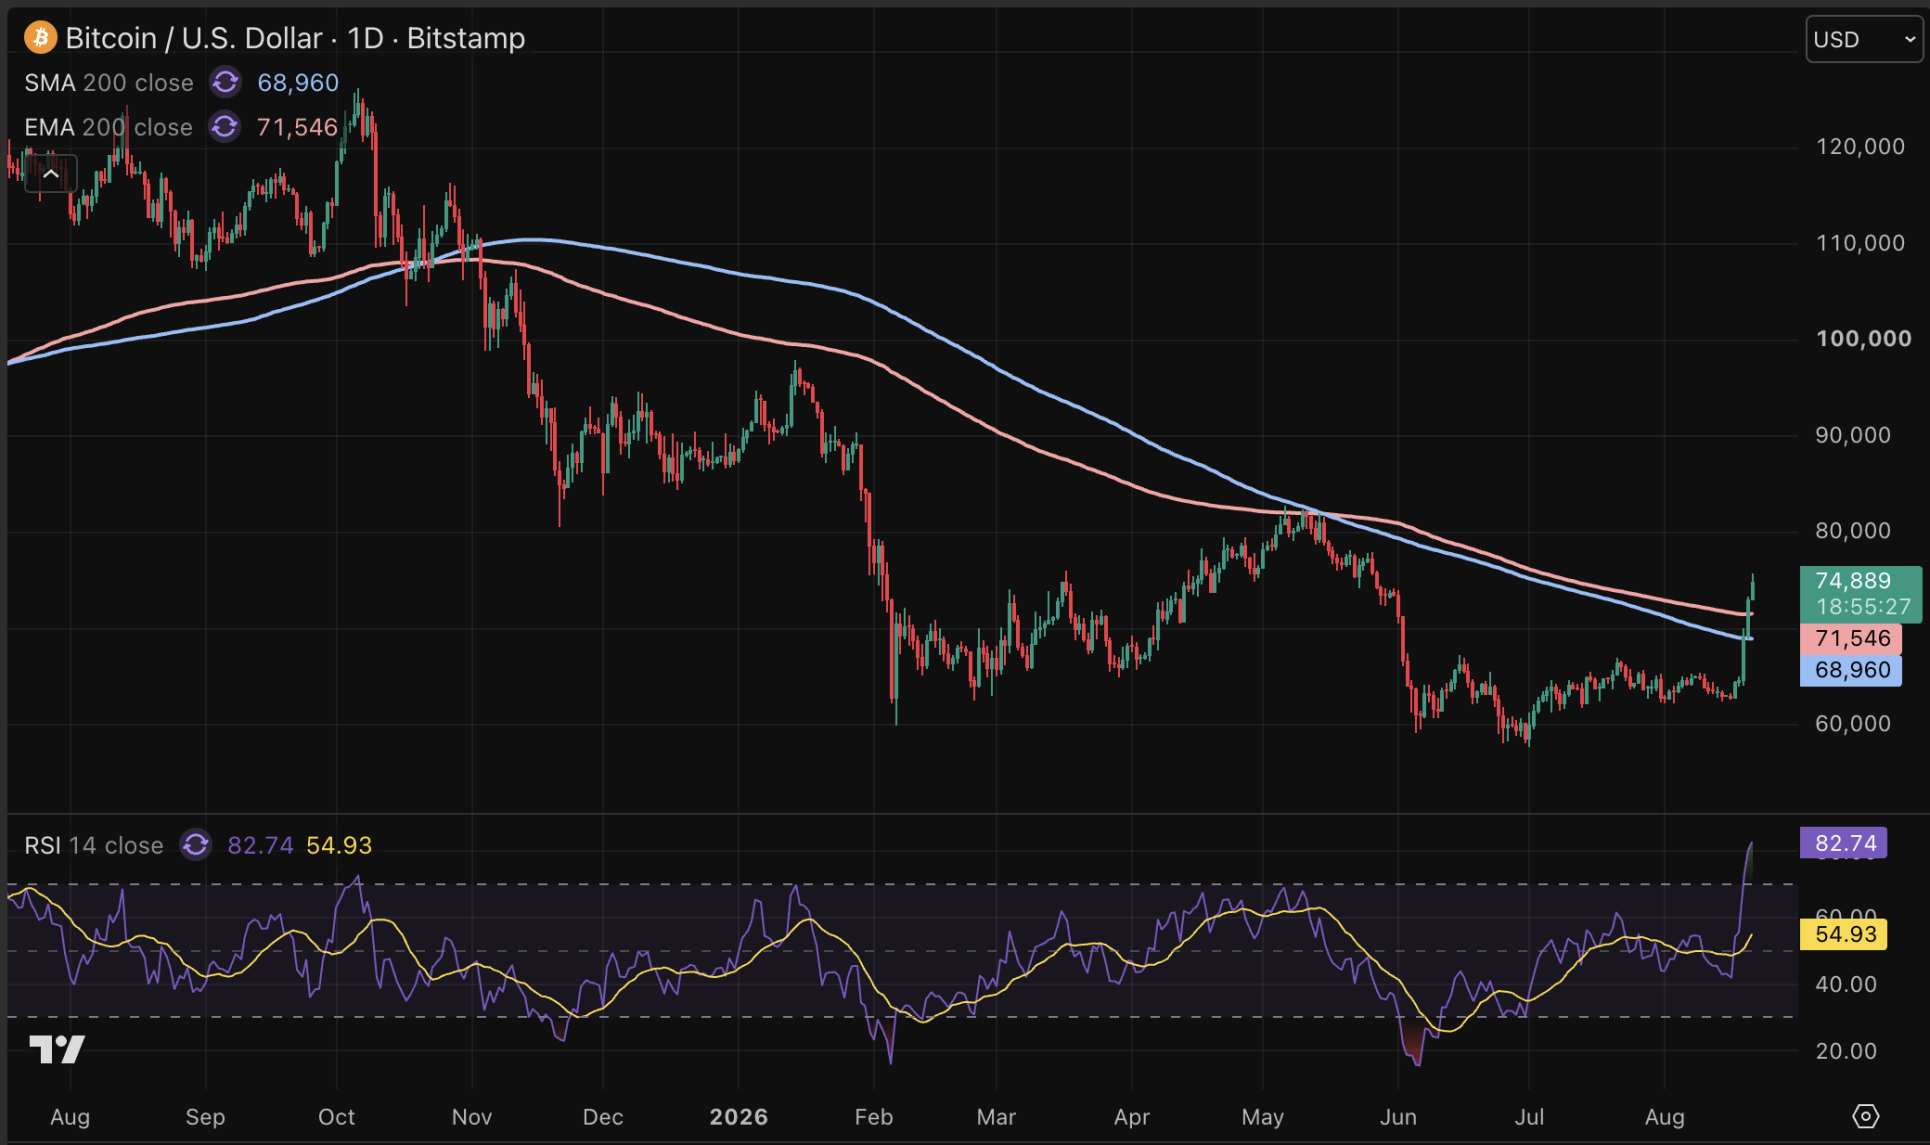Click the refresh icon beside SMA 200 close
The width and height of the screenshot is (1930, 1145).
[x=226, y=82]
